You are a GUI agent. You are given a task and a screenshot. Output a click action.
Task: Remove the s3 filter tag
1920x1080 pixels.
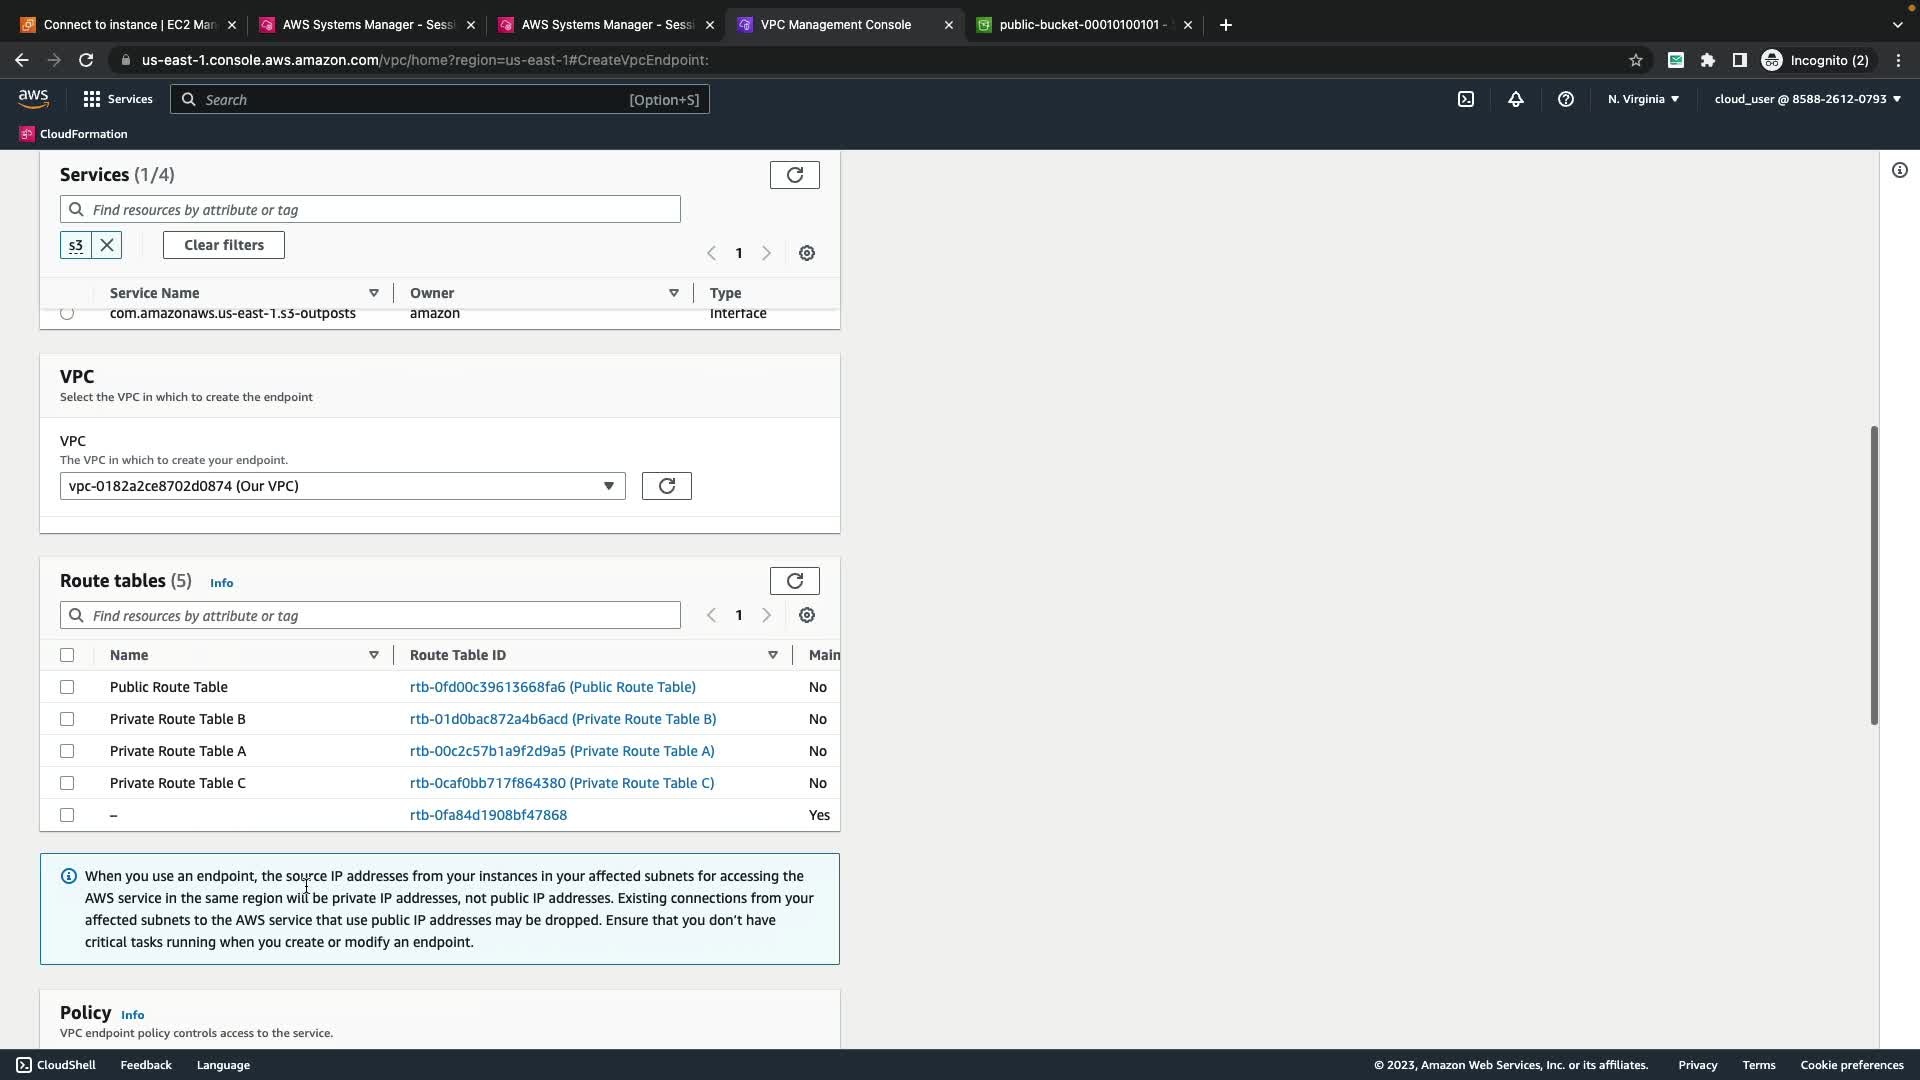(x=107, y=245)
